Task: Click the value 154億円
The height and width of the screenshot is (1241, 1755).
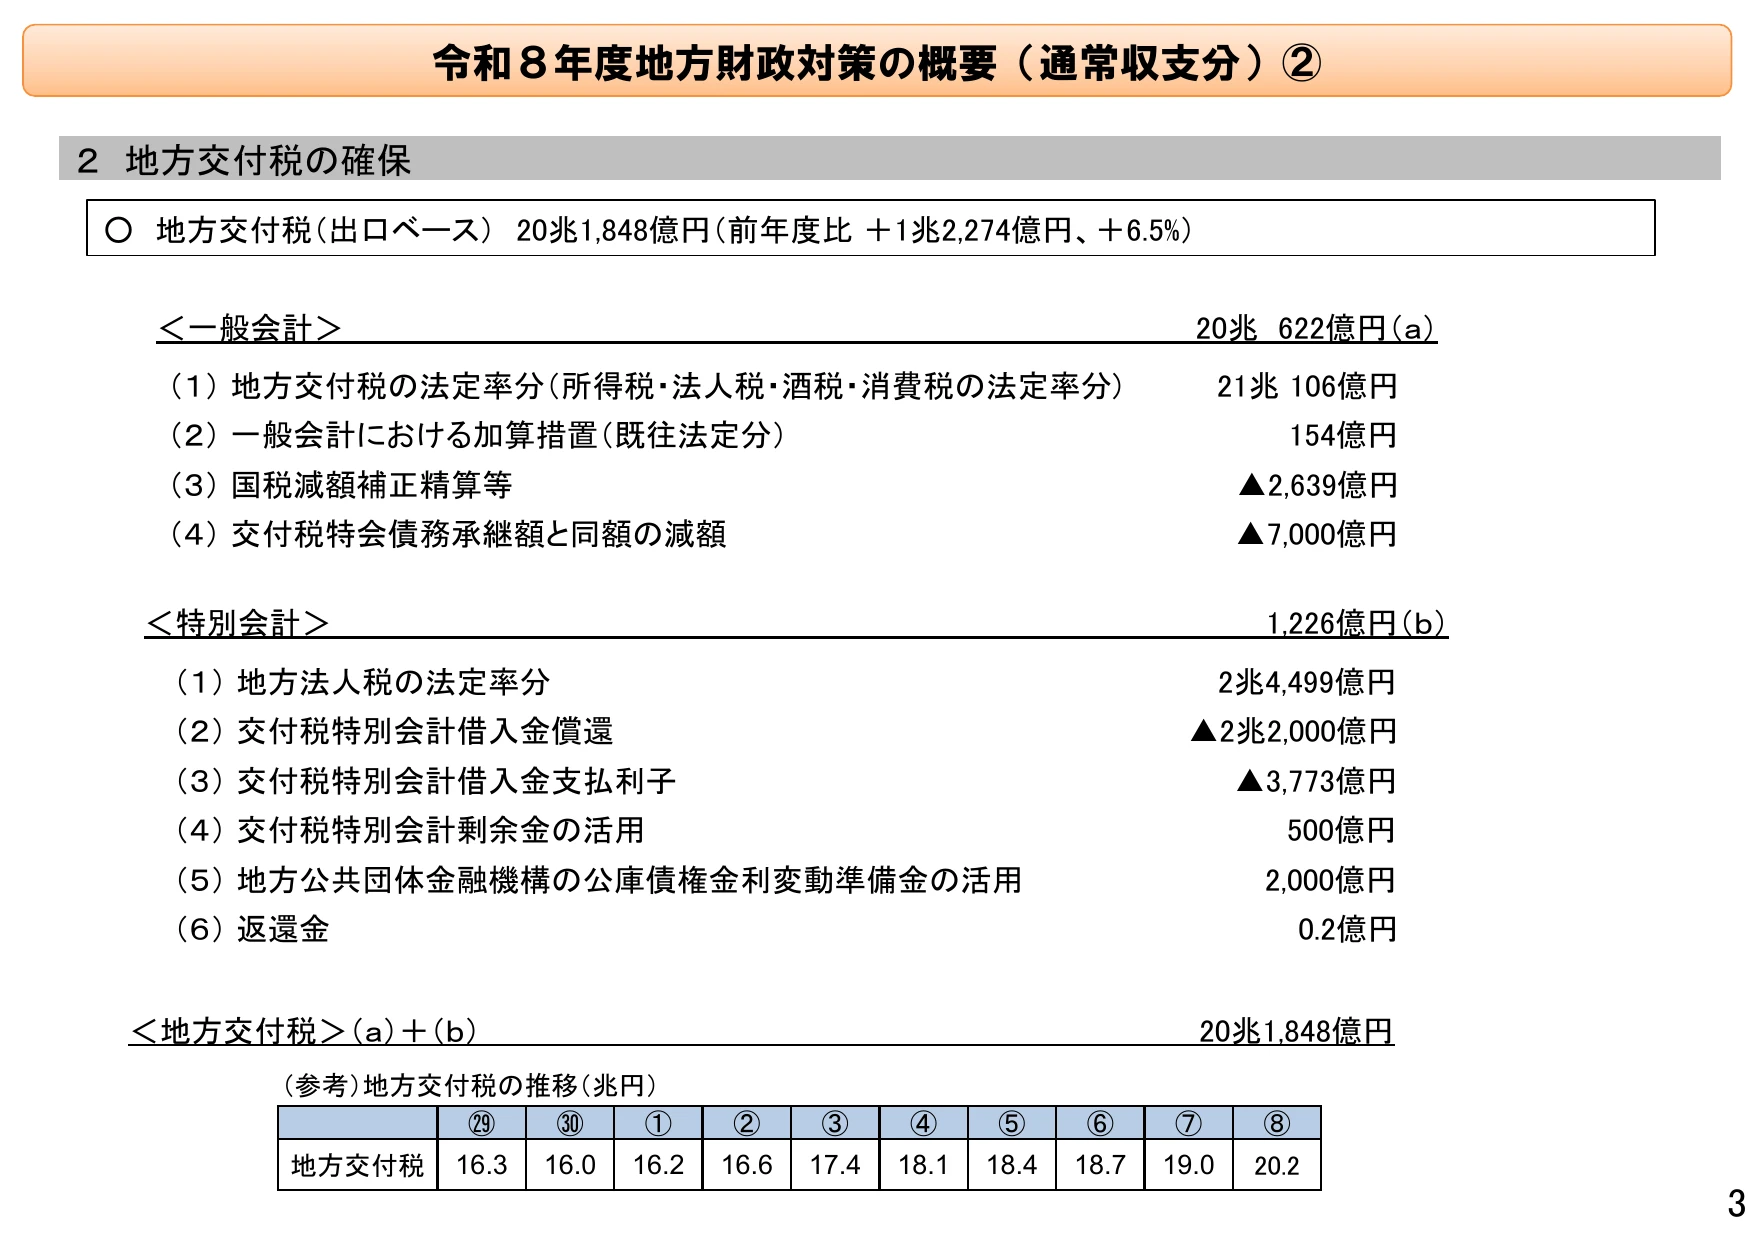Action: 1342,435
